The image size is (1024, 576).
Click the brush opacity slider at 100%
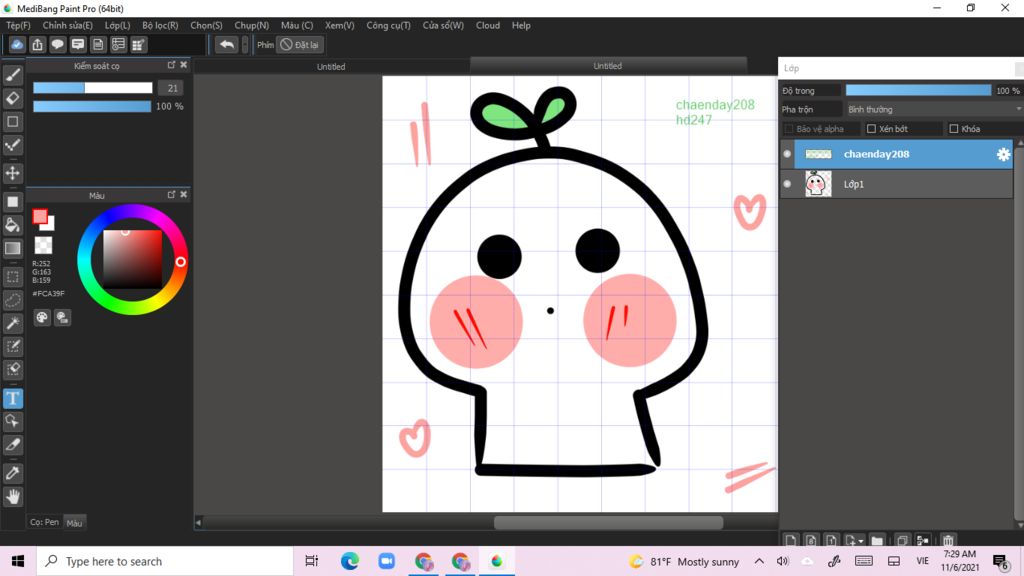pyautogui.click(x=92, y=106)
